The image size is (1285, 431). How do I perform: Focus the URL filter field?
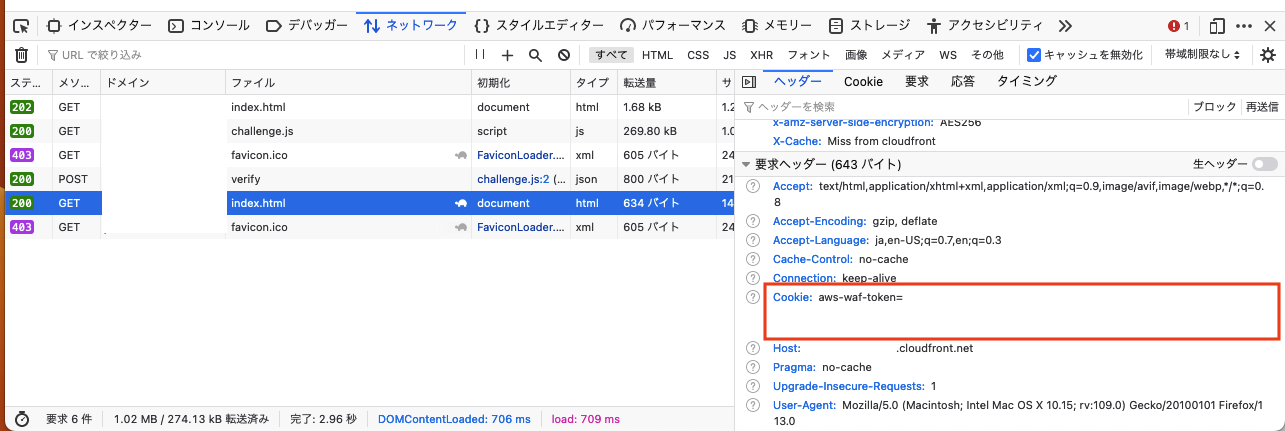point(253,55)
